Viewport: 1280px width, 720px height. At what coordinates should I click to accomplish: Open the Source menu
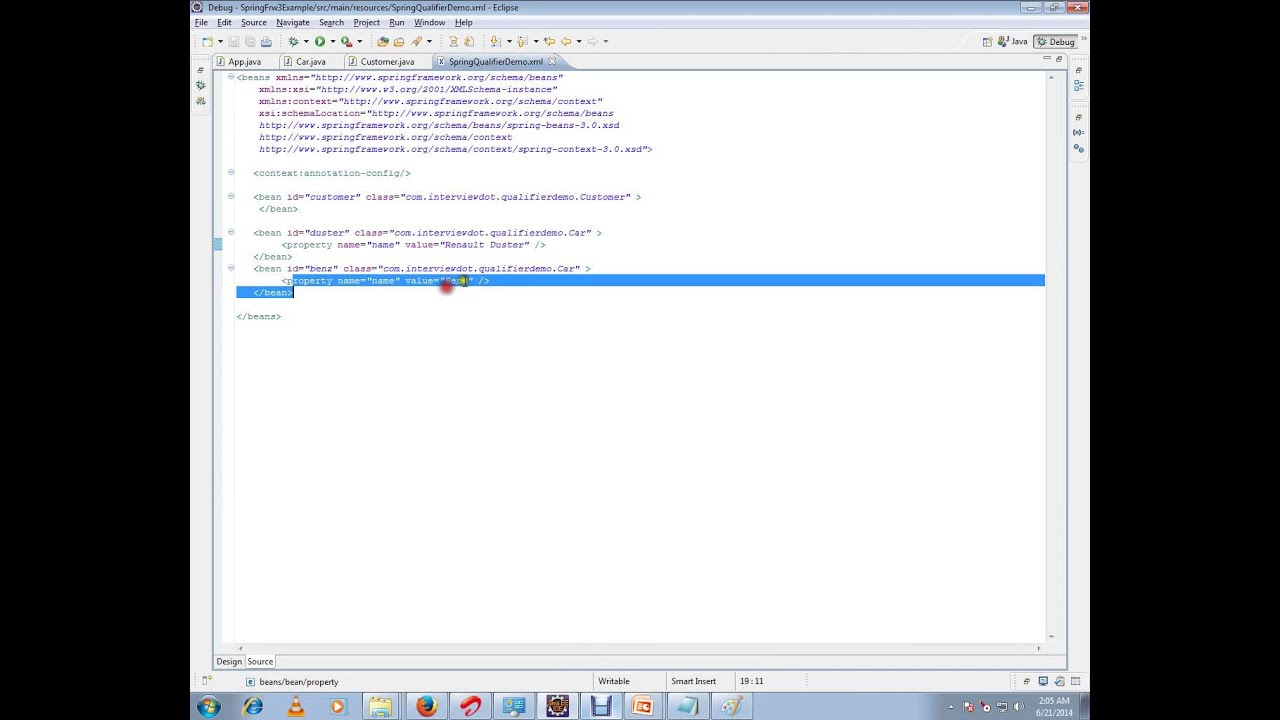253,22
